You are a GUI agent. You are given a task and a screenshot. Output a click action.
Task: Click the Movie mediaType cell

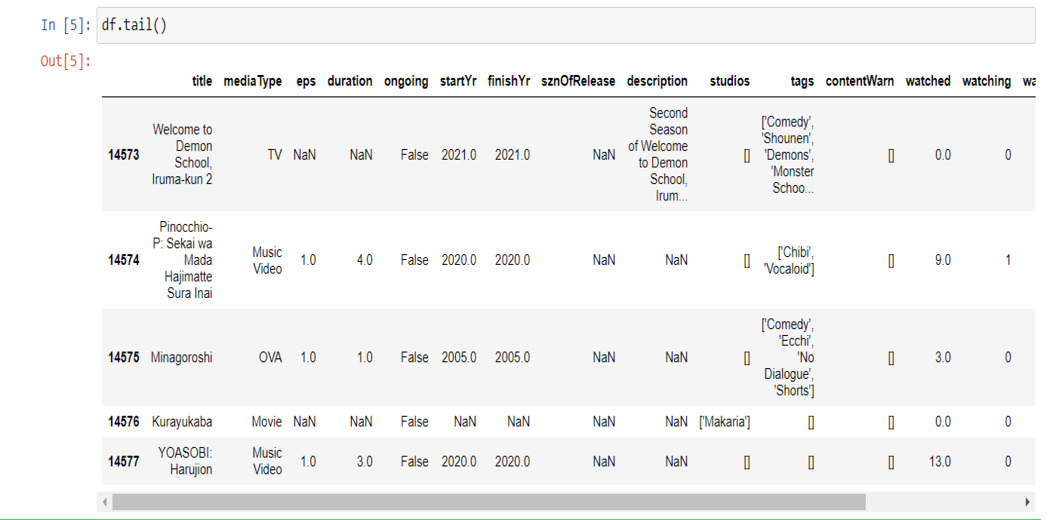click(x=267, y=422)
